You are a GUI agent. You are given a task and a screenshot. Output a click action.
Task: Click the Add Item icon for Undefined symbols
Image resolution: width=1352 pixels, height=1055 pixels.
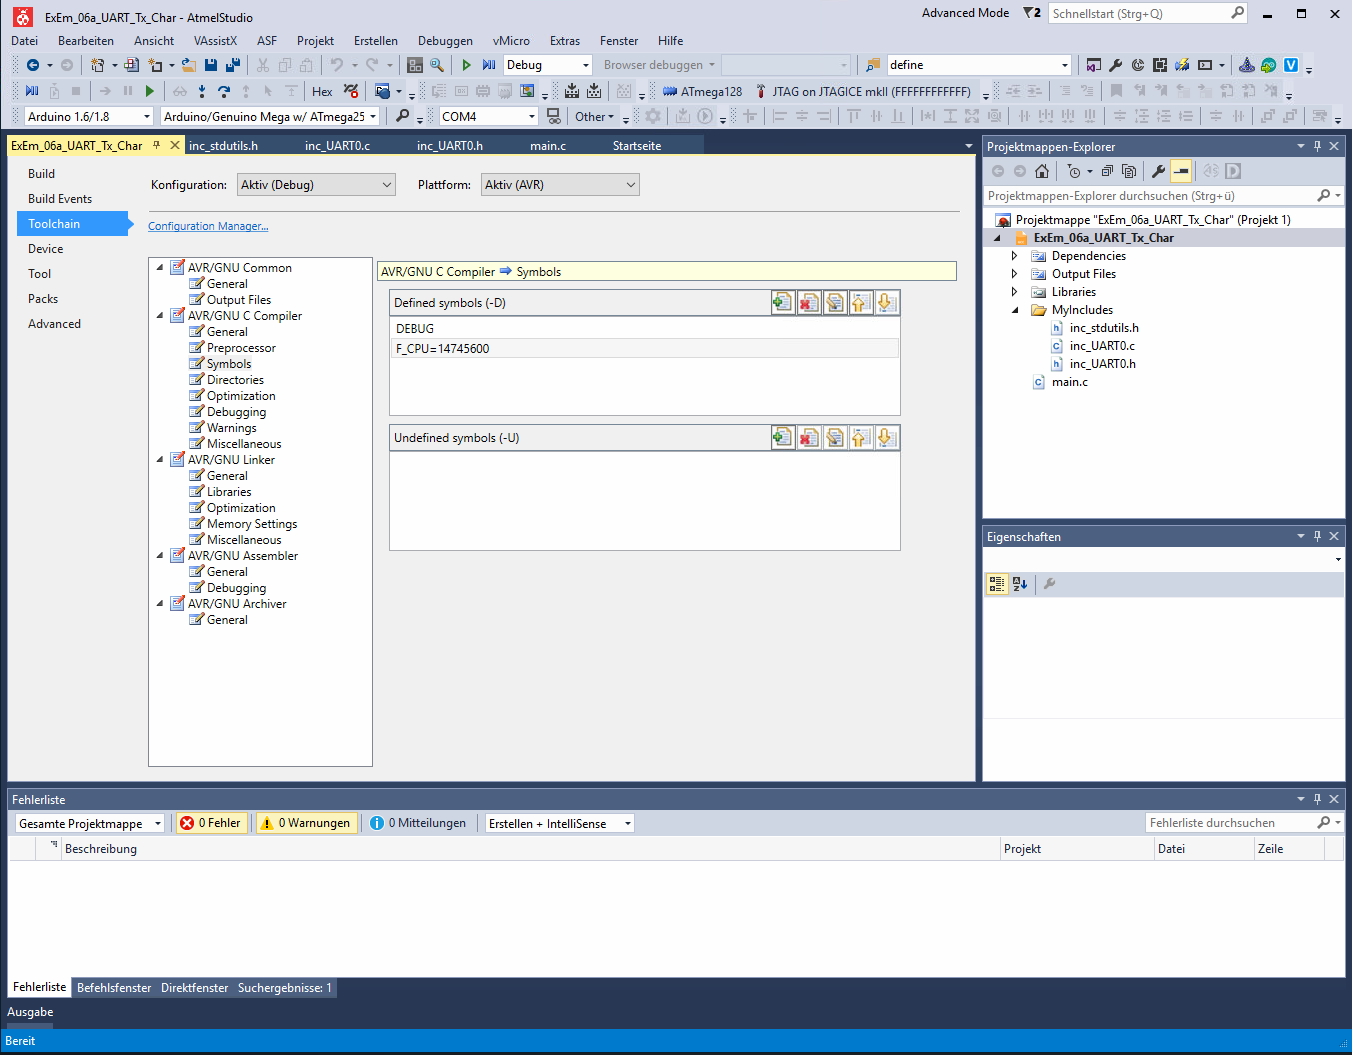pos(783,437)
